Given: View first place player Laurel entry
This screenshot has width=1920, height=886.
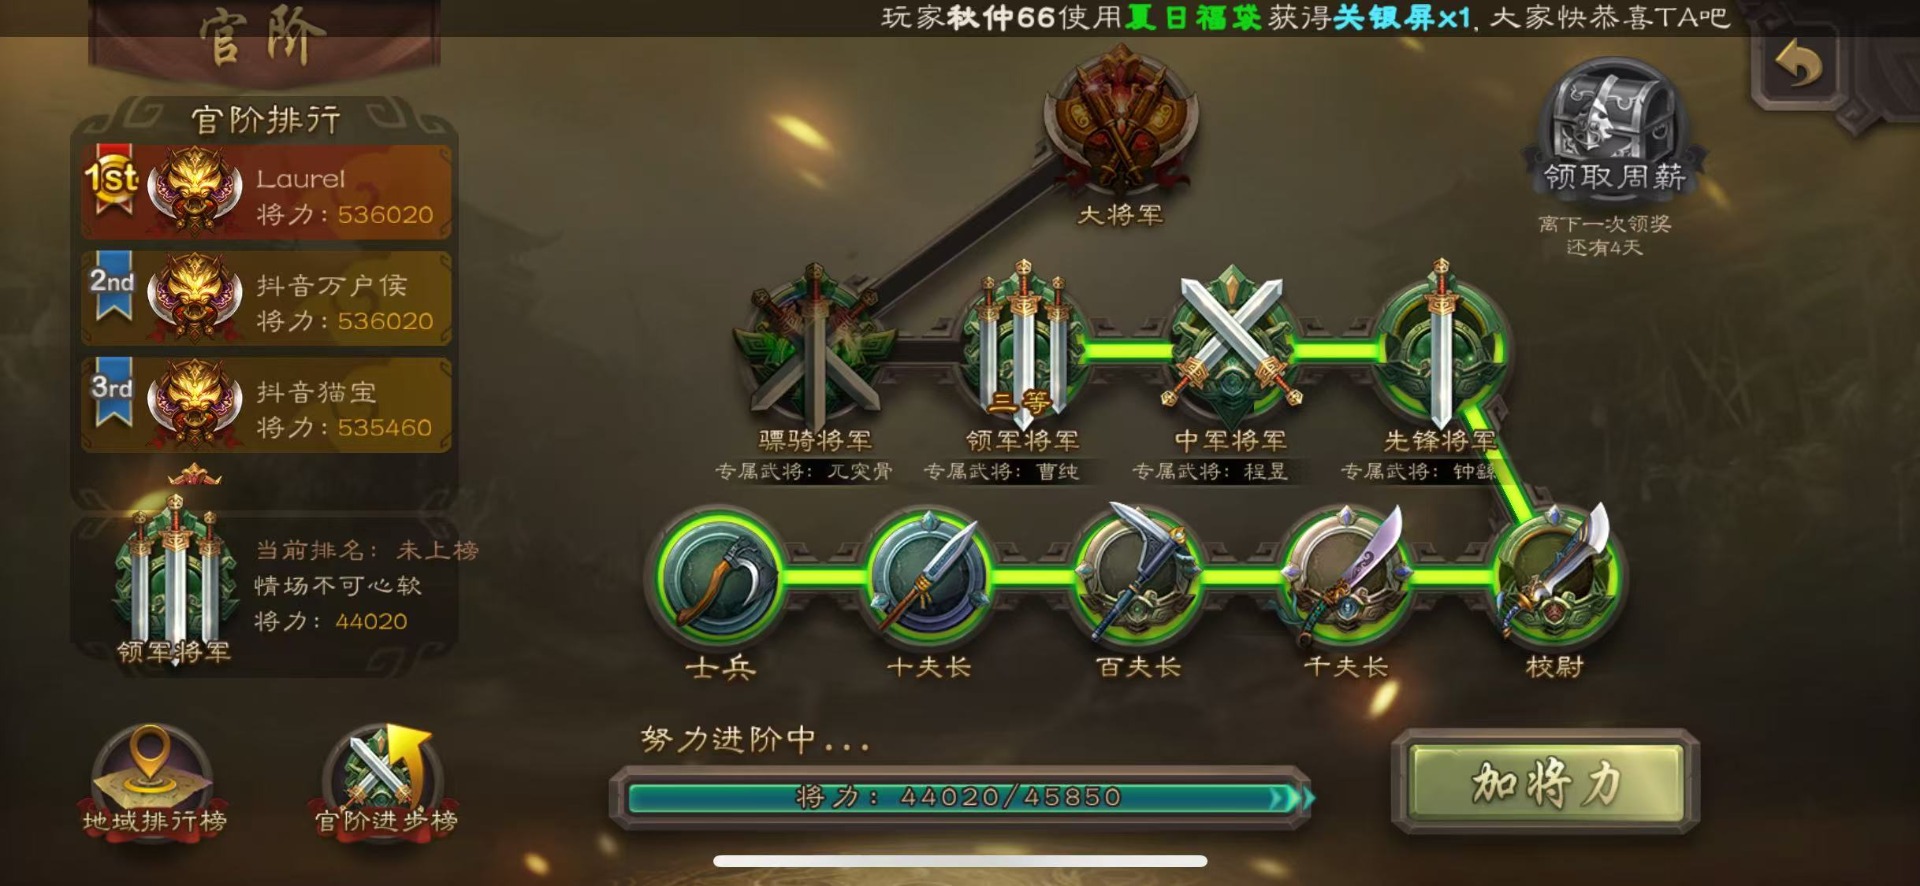Looking at the screenshot, I should tap(266, 192).
